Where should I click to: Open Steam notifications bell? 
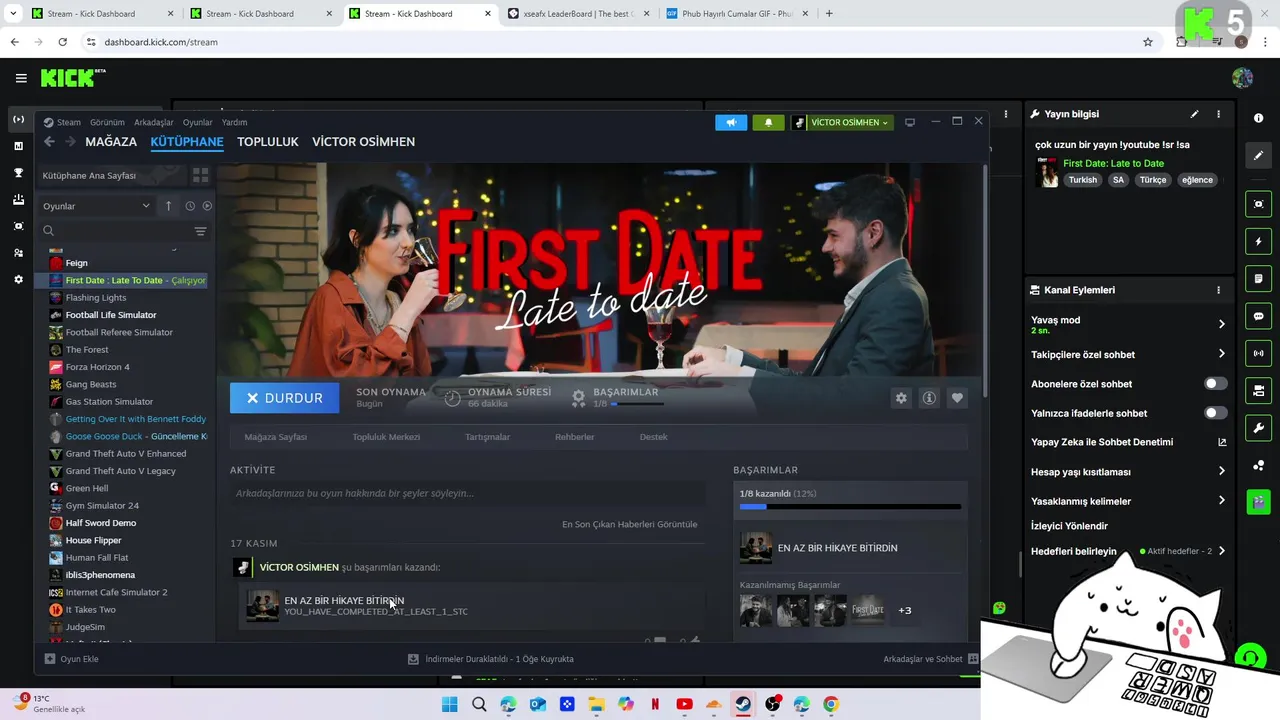coord(768,122)
